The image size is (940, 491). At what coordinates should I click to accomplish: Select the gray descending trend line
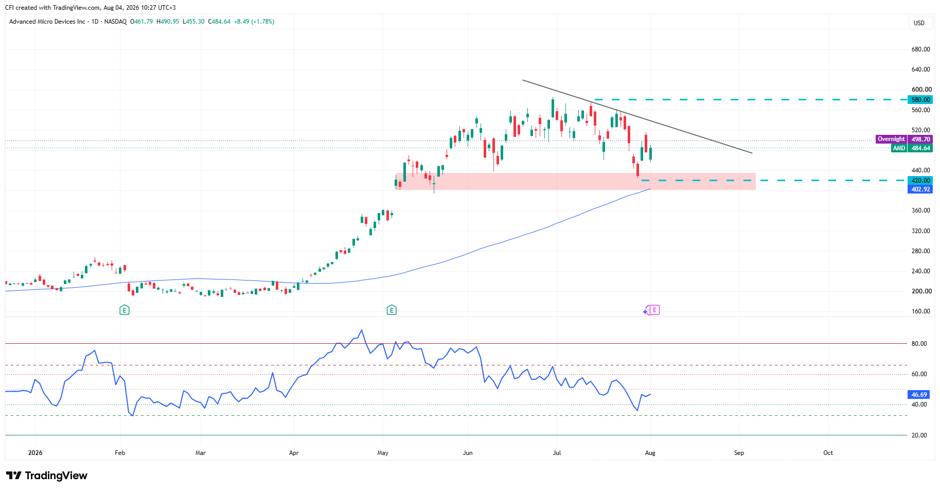pyautogui.click(x=637, y=116)
